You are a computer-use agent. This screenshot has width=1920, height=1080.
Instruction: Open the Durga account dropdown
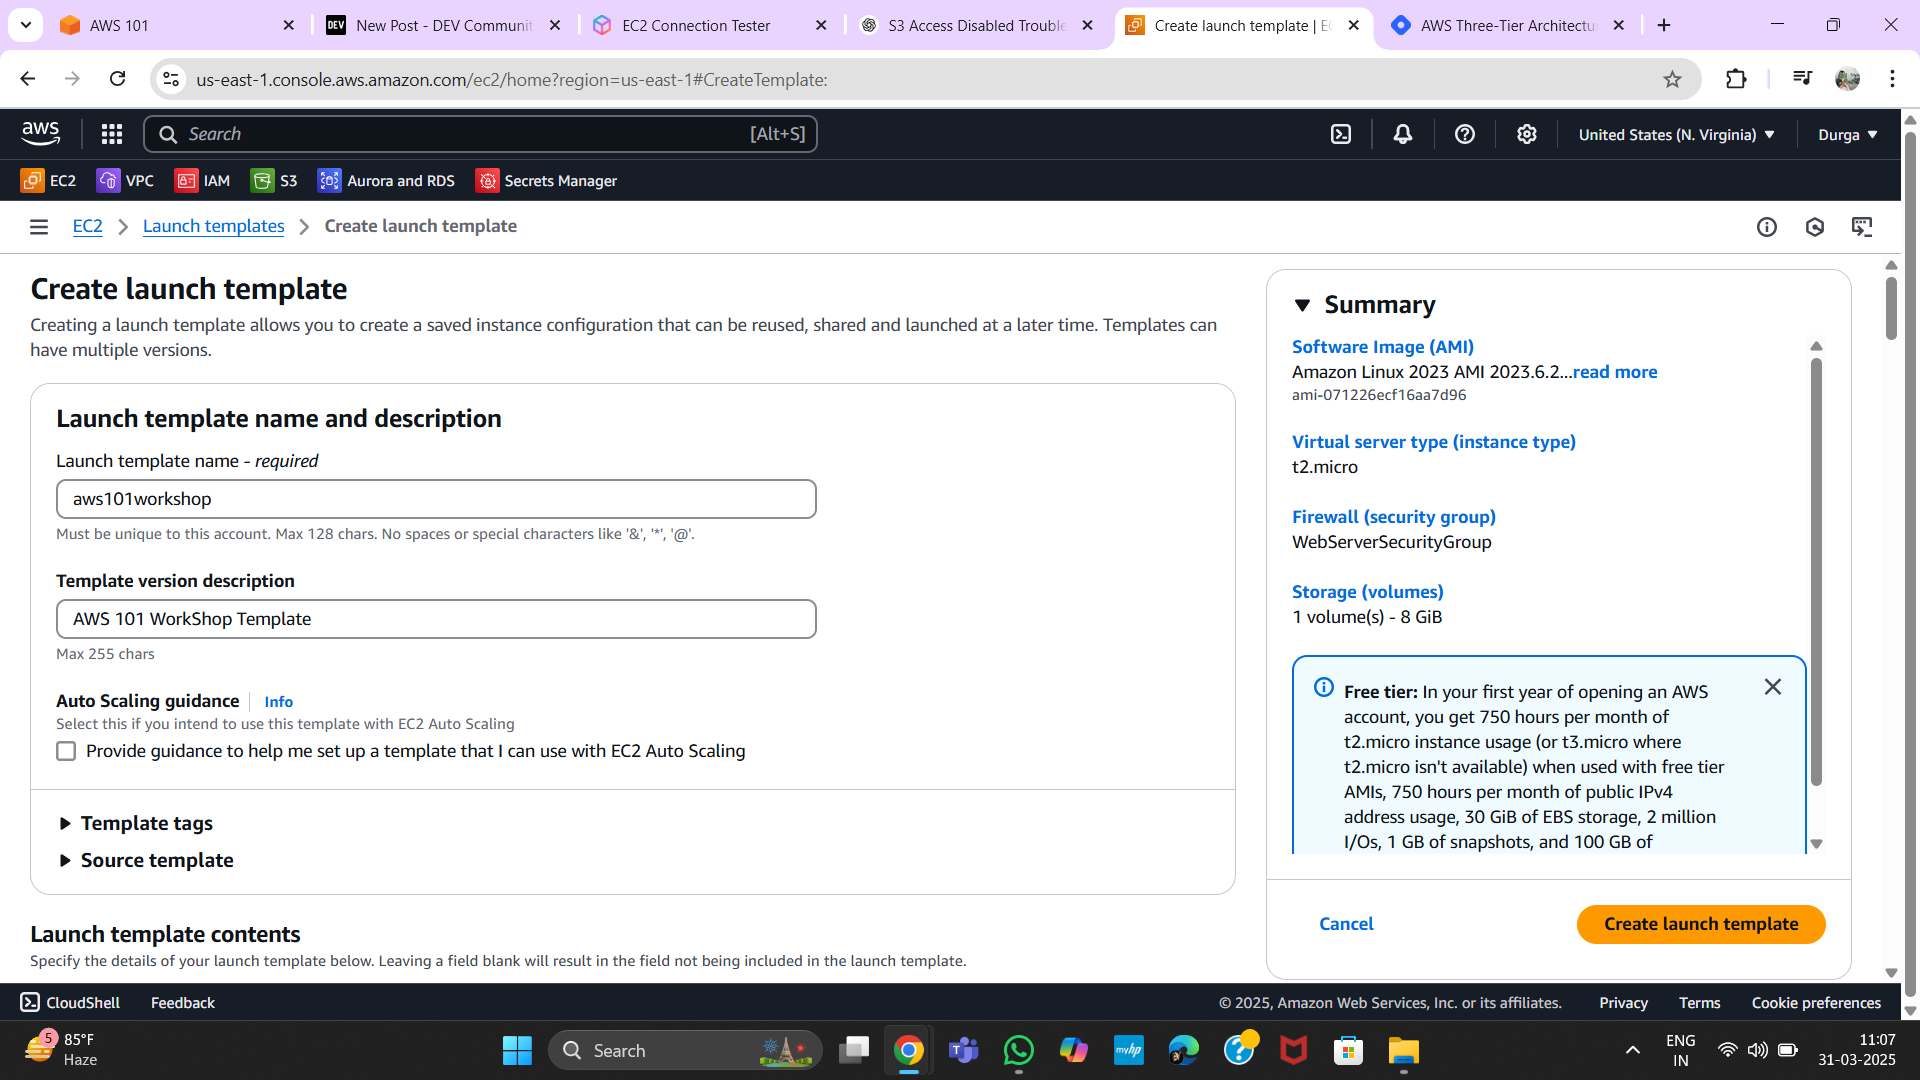1847,134
